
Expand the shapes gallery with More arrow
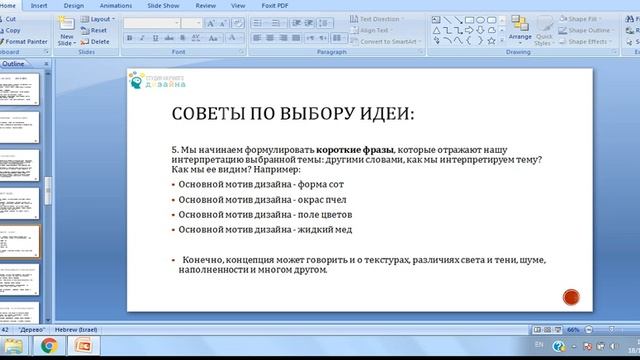[x=502, y=41]
